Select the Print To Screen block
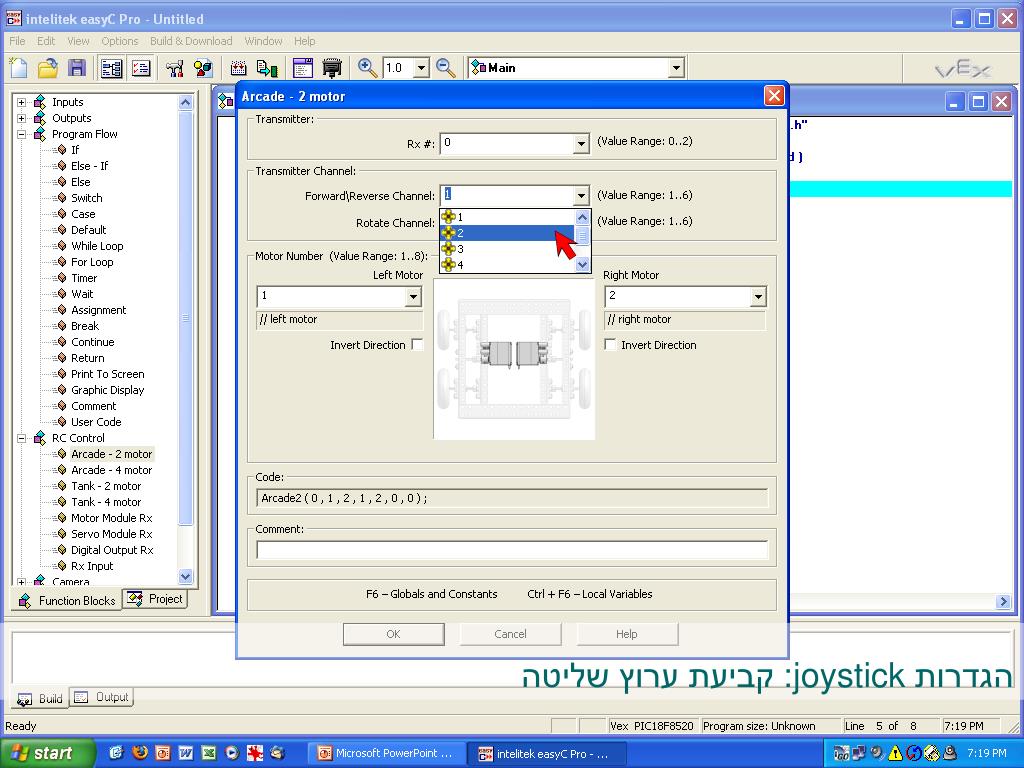This screenshot has width=1024, height=768. [x=108, y=374]
